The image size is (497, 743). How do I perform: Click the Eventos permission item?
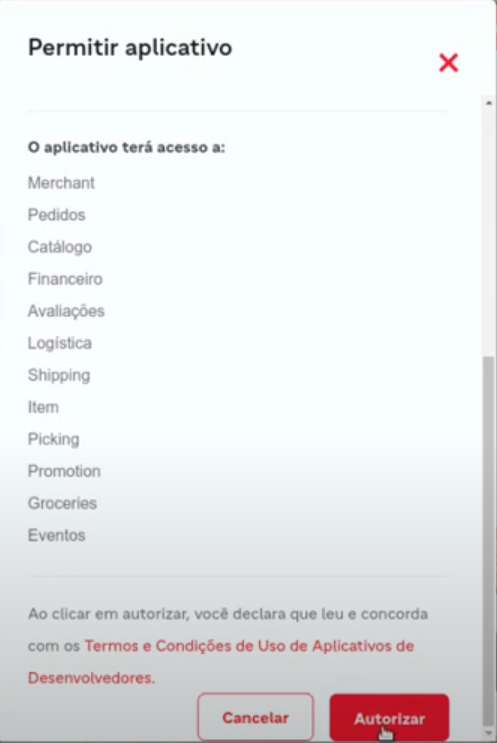(x=56, y=535)
